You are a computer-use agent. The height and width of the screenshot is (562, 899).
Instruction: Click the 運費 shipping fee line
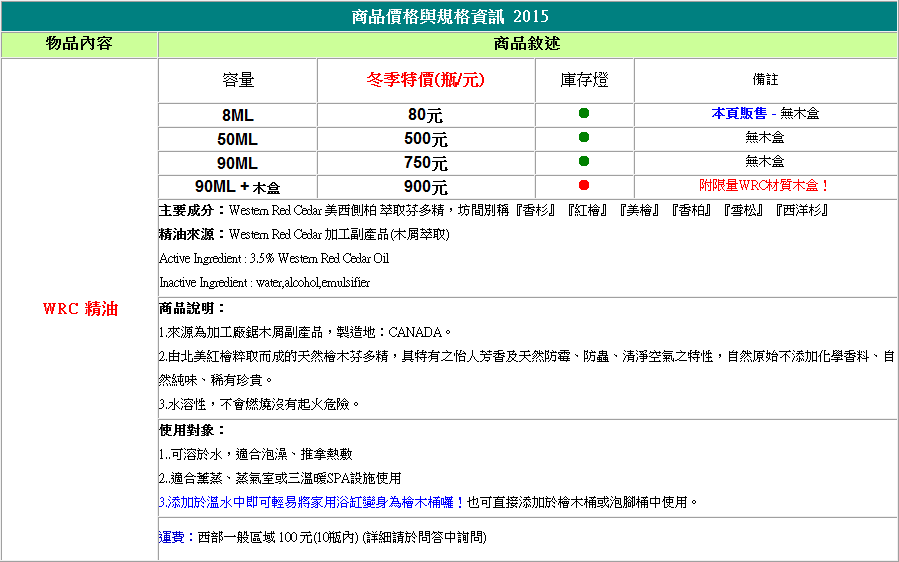click(x=323, y=537)
